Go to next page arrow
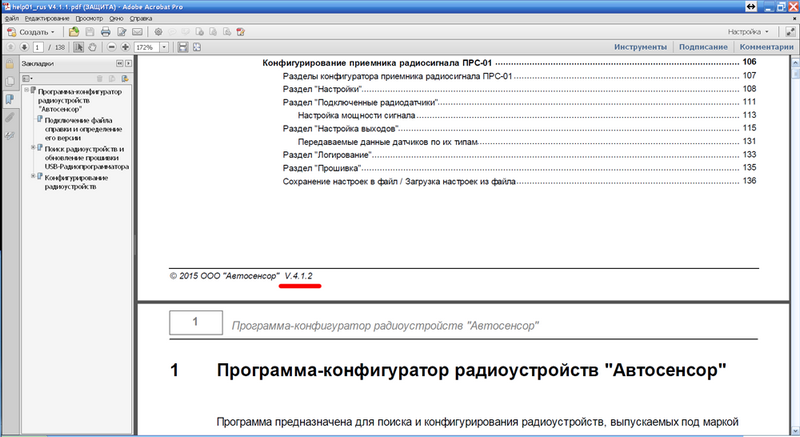800x437 pixels. [24, 47]
